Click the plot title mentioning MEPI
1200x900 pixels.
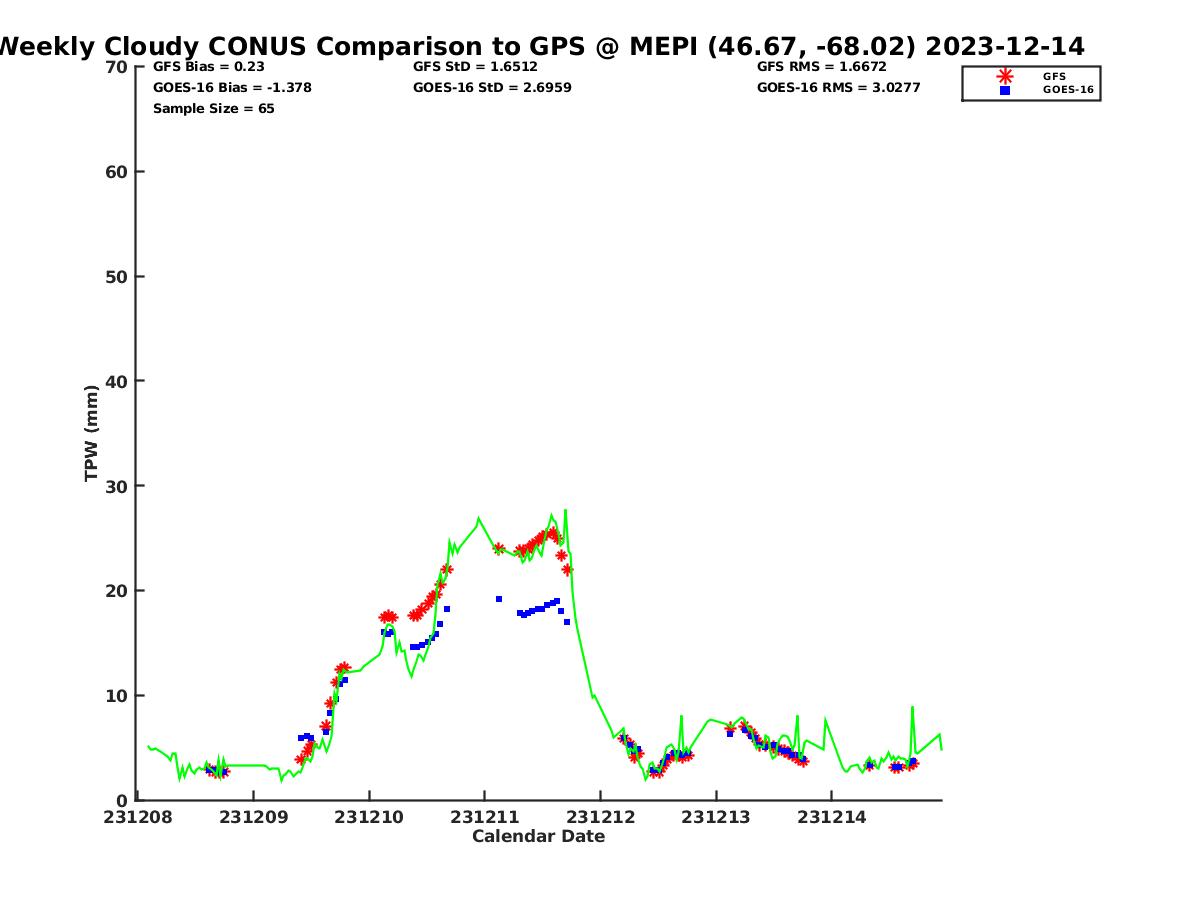540,46
